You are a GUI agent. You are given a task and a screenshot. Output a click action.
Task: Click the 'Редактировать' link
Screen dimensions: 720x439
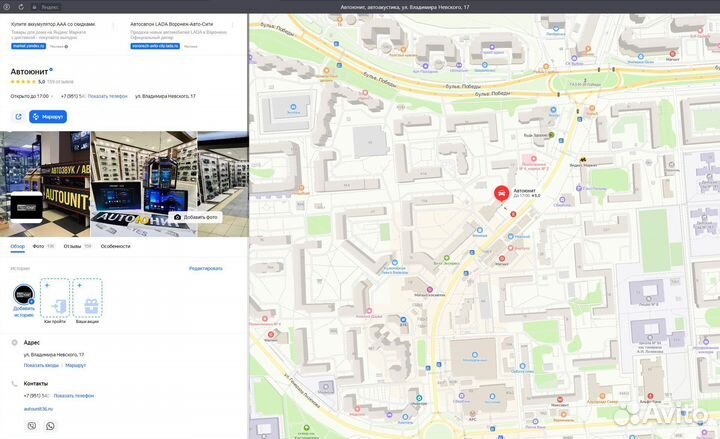pos(206,268)
